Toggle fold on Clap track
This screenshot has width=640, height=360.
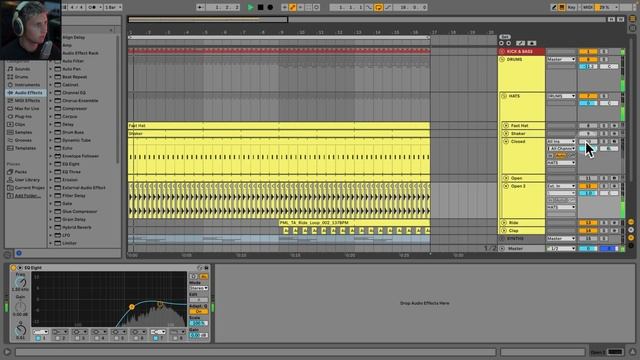tap(504, 231)
